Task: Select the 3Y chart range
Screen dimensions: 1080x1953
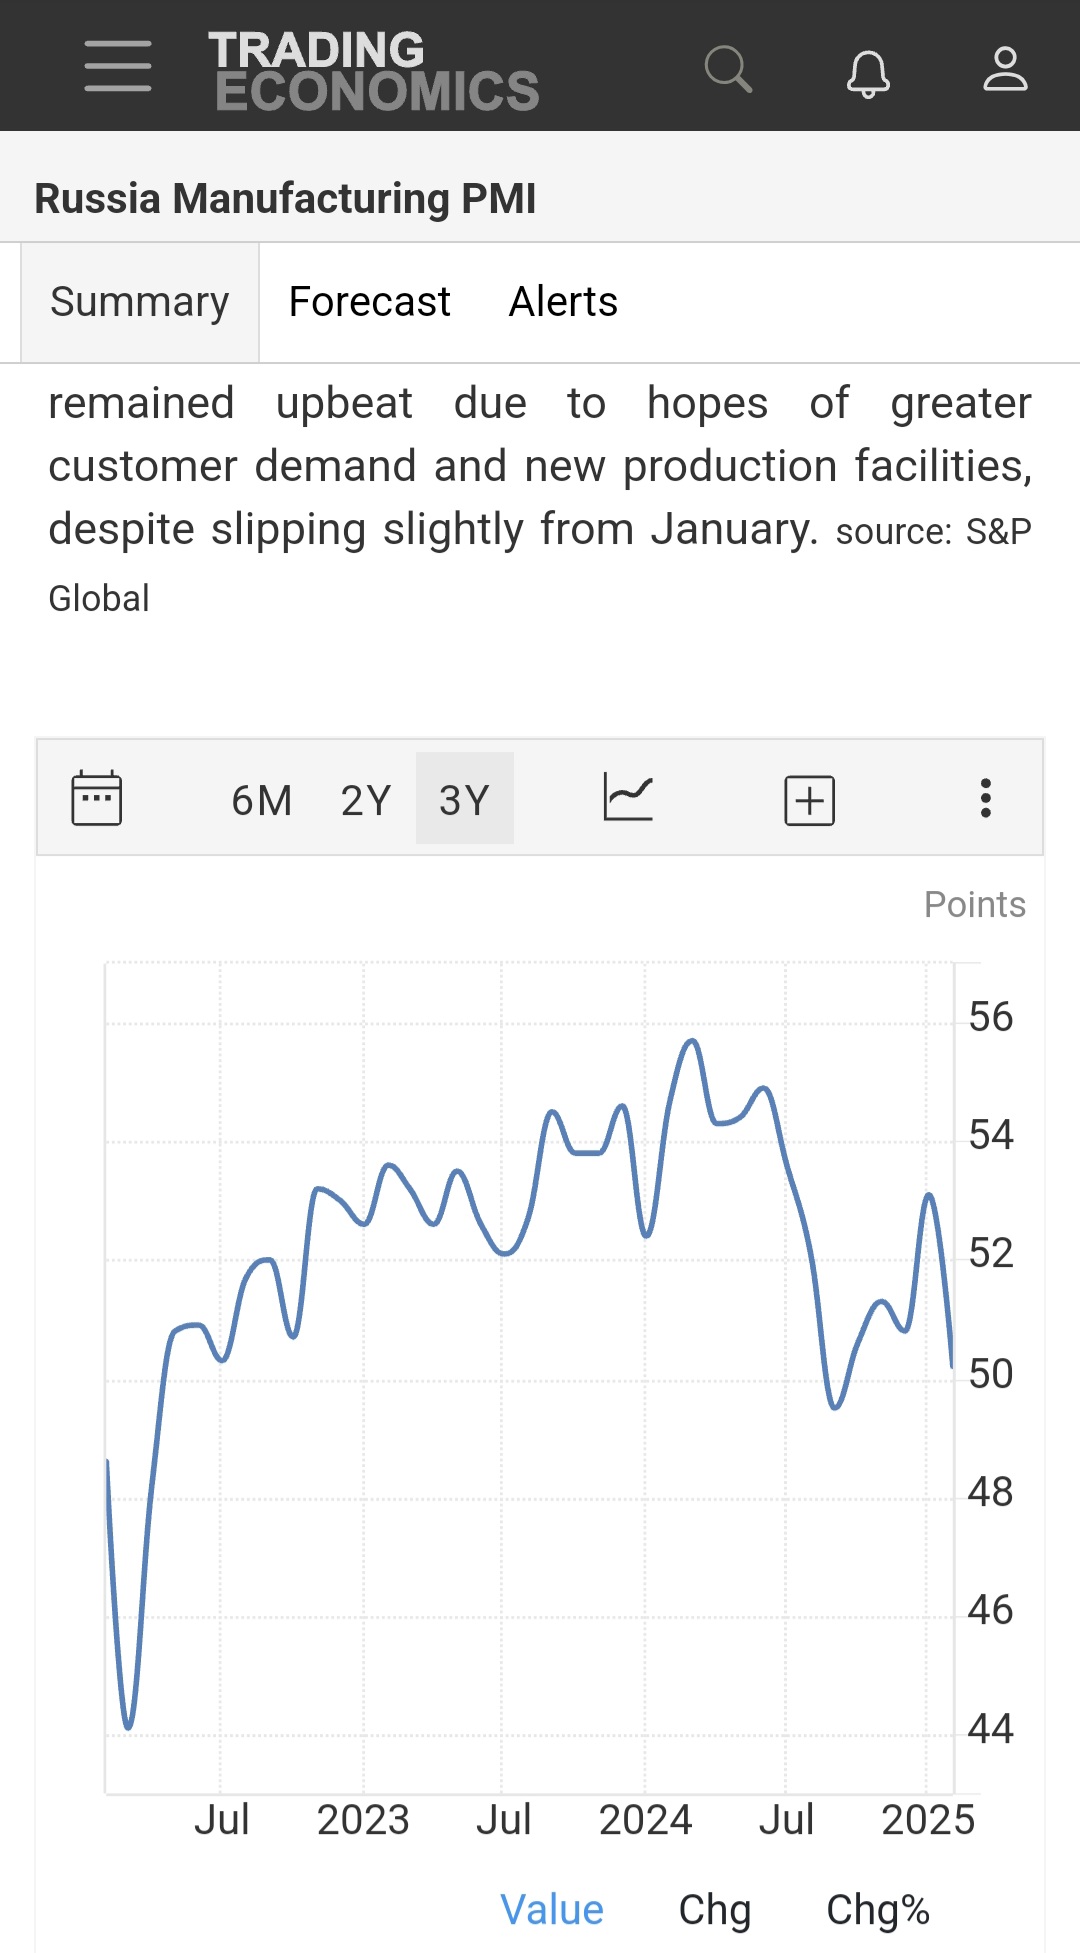Action: (464, 800)
